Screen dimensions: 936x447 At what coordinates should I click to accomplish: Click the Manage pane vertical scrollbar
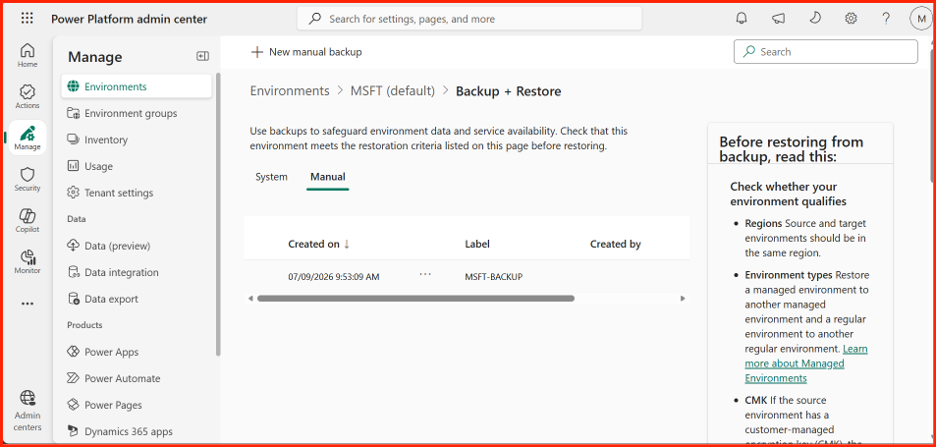pyautogui.click(x=218, y=215)
